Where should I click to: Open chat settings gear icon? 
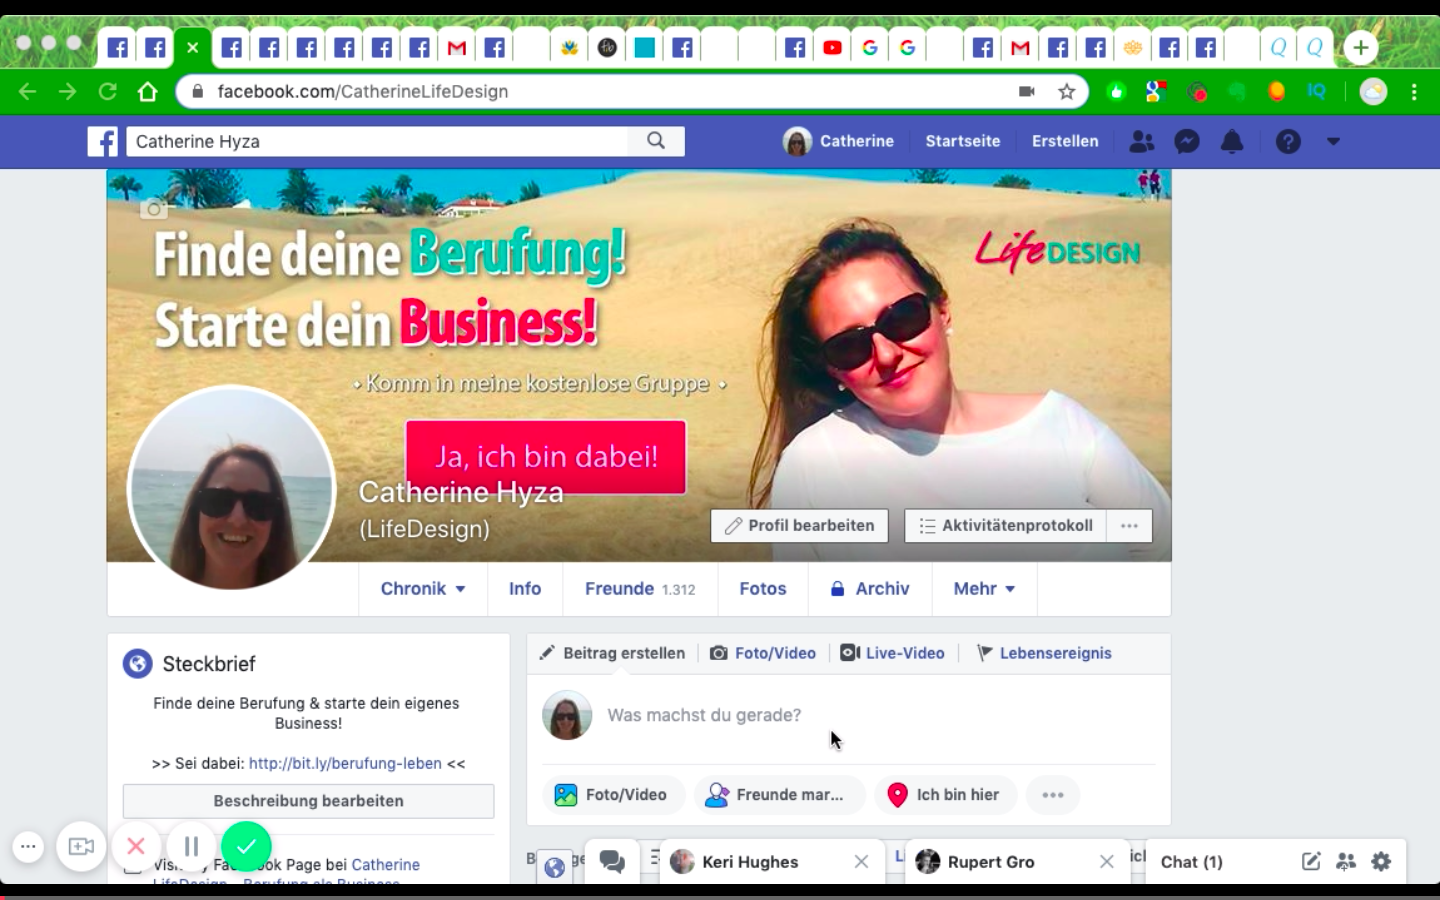point(1381,861)
